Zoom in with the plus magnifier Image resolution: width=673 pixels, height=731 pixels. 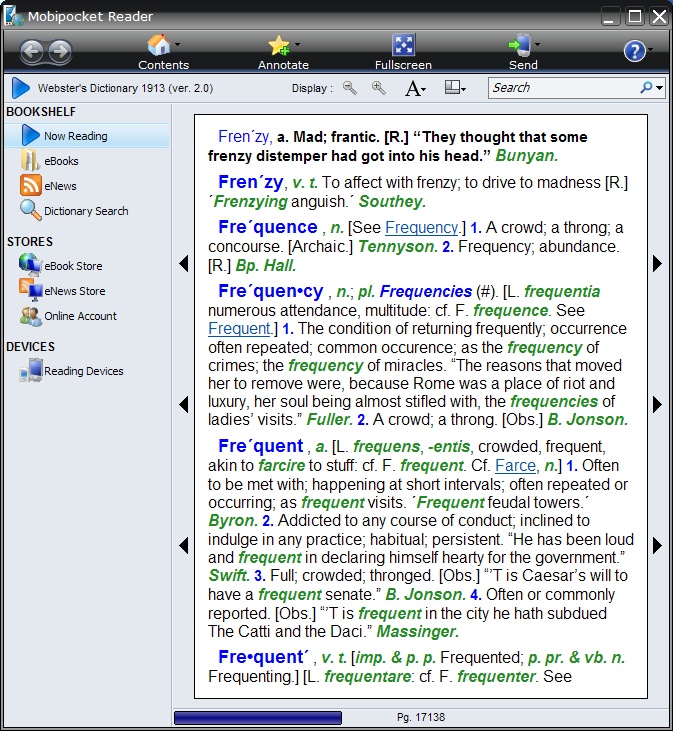[x=378, y=88]
